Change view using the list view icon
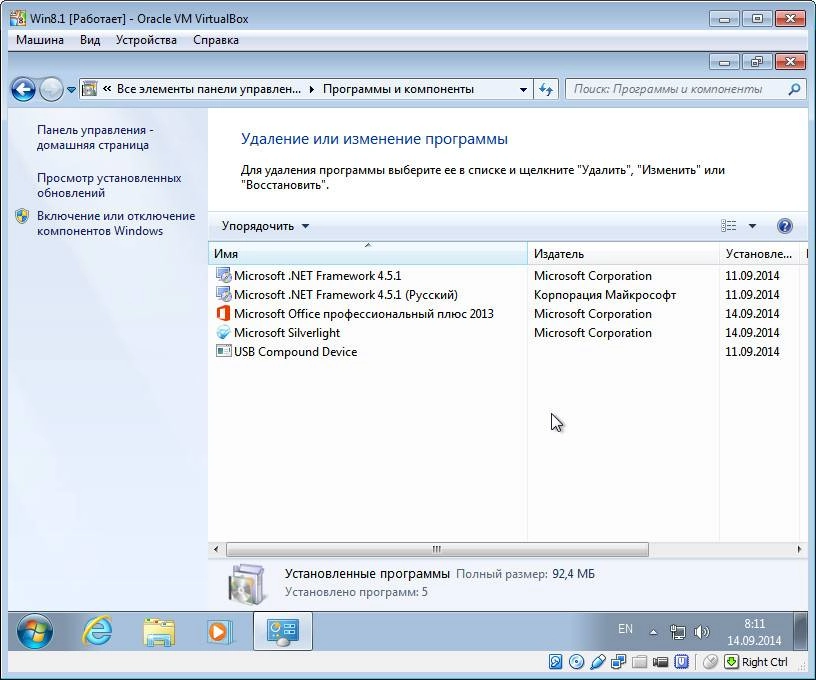816x680 pixels. [x=728, y=226]
